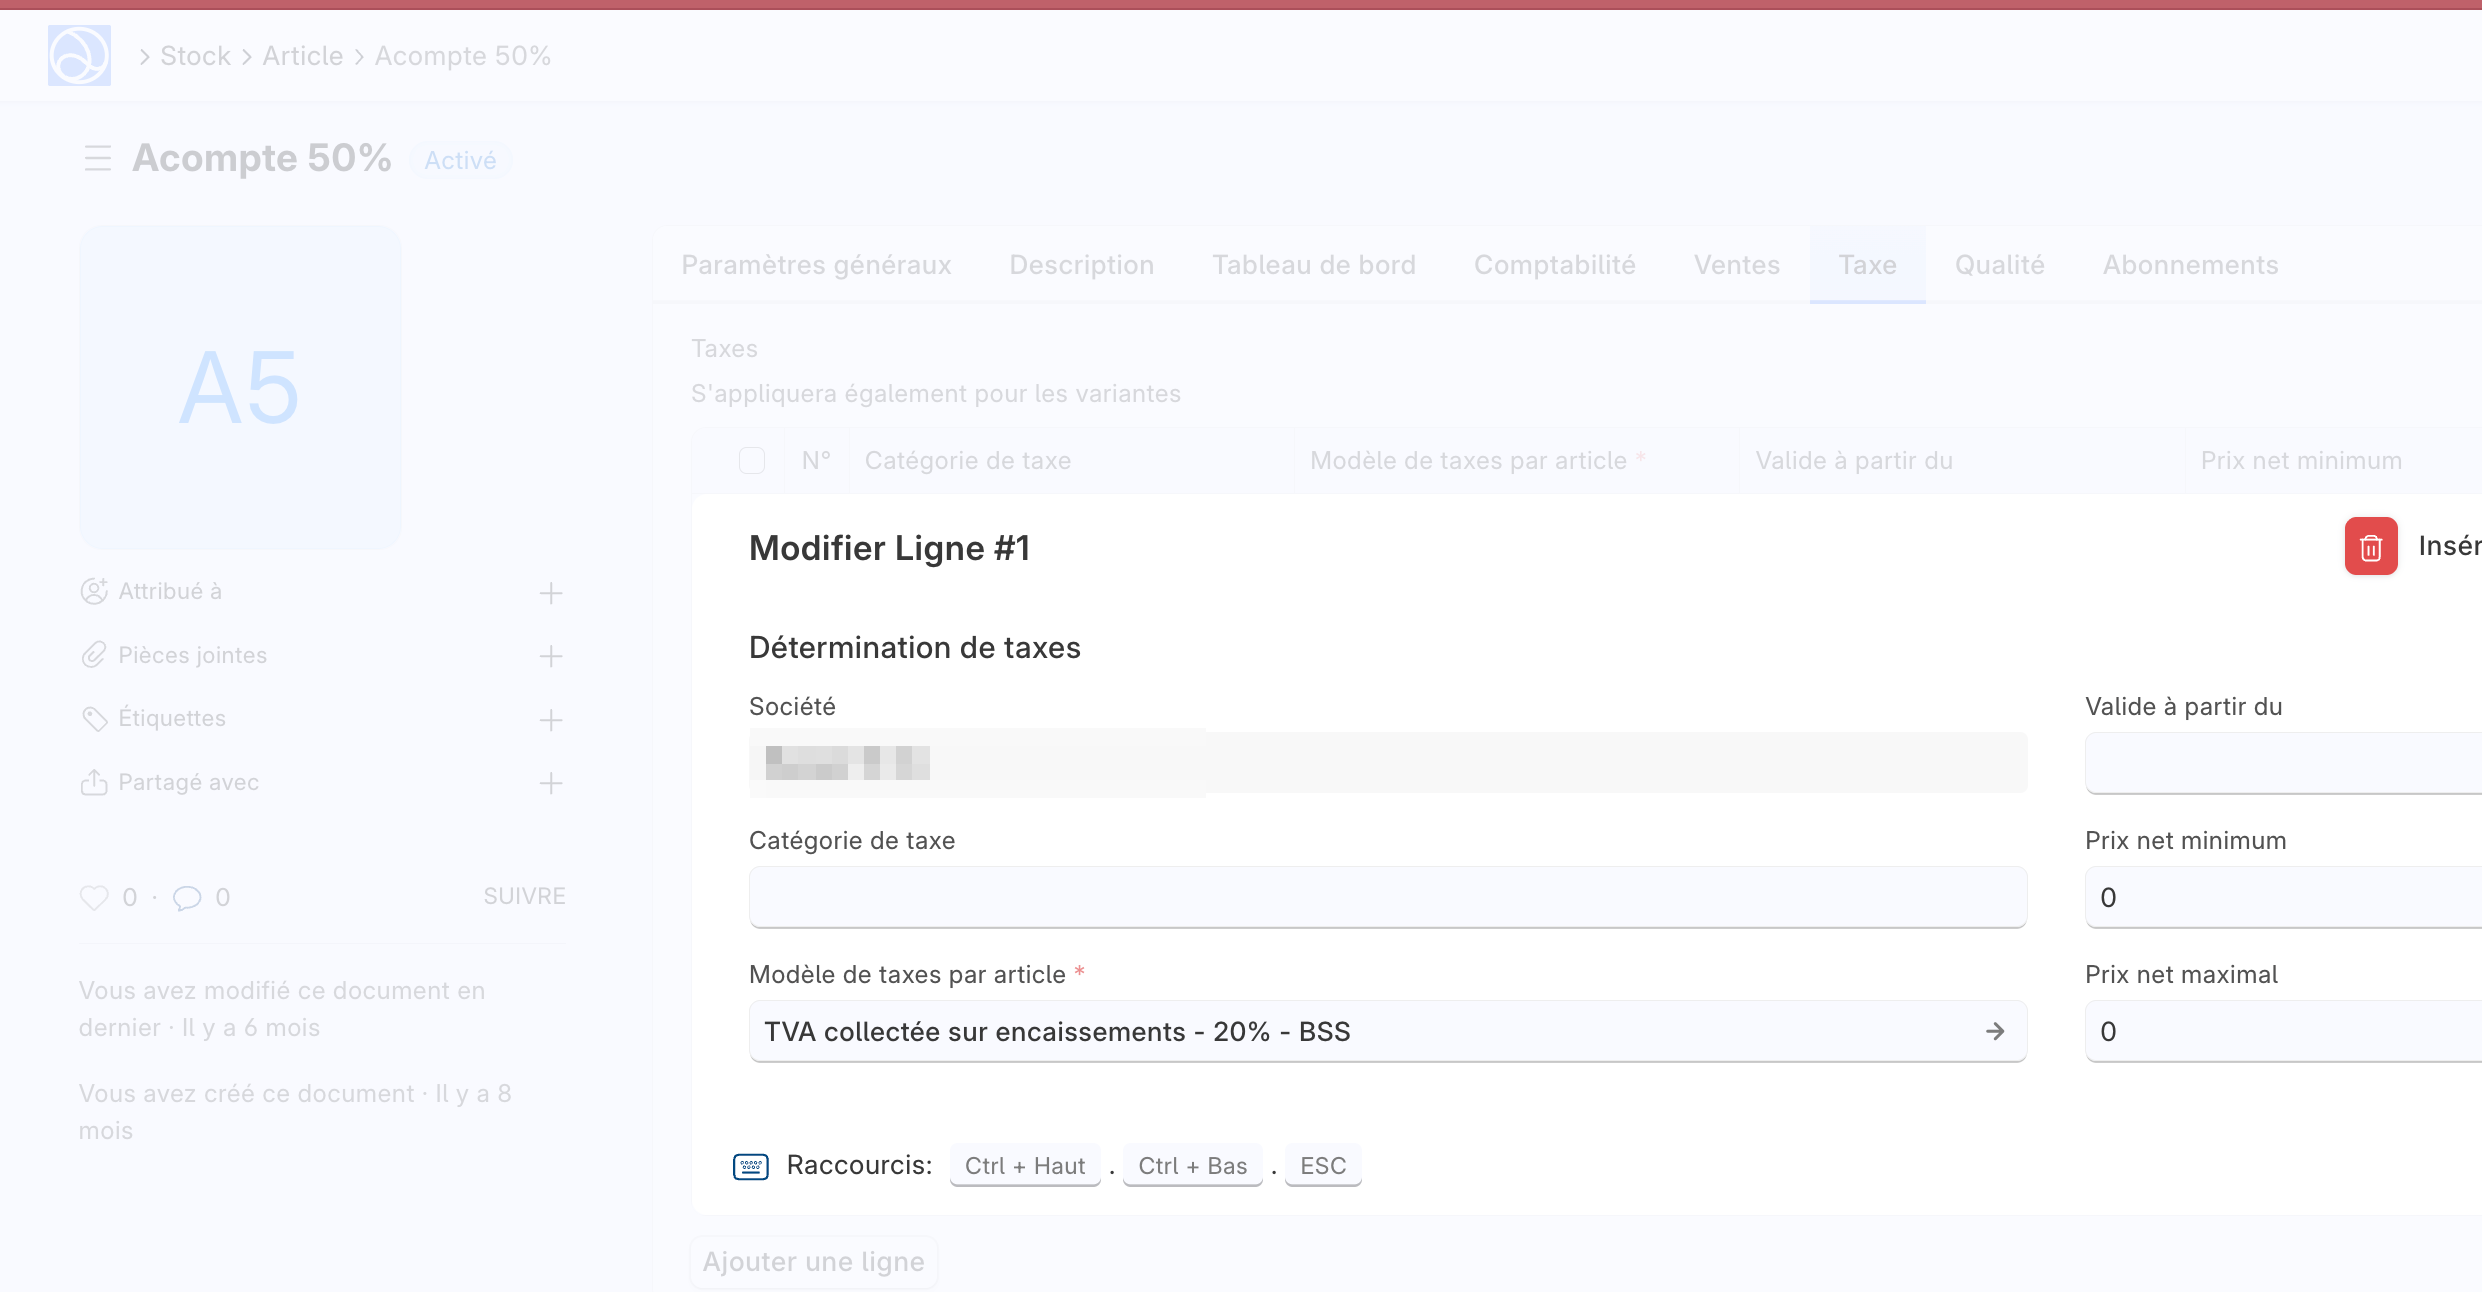Add a tag with Étiquettes plus icon
The height and width of the screenshot is (1292, 2482).
[550, 720]
